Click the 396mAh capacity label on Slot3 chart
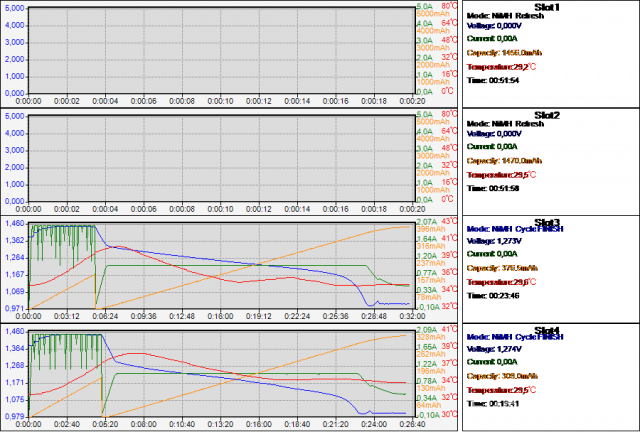The width and height of the screenshot is (640, 432). point(431,229)
